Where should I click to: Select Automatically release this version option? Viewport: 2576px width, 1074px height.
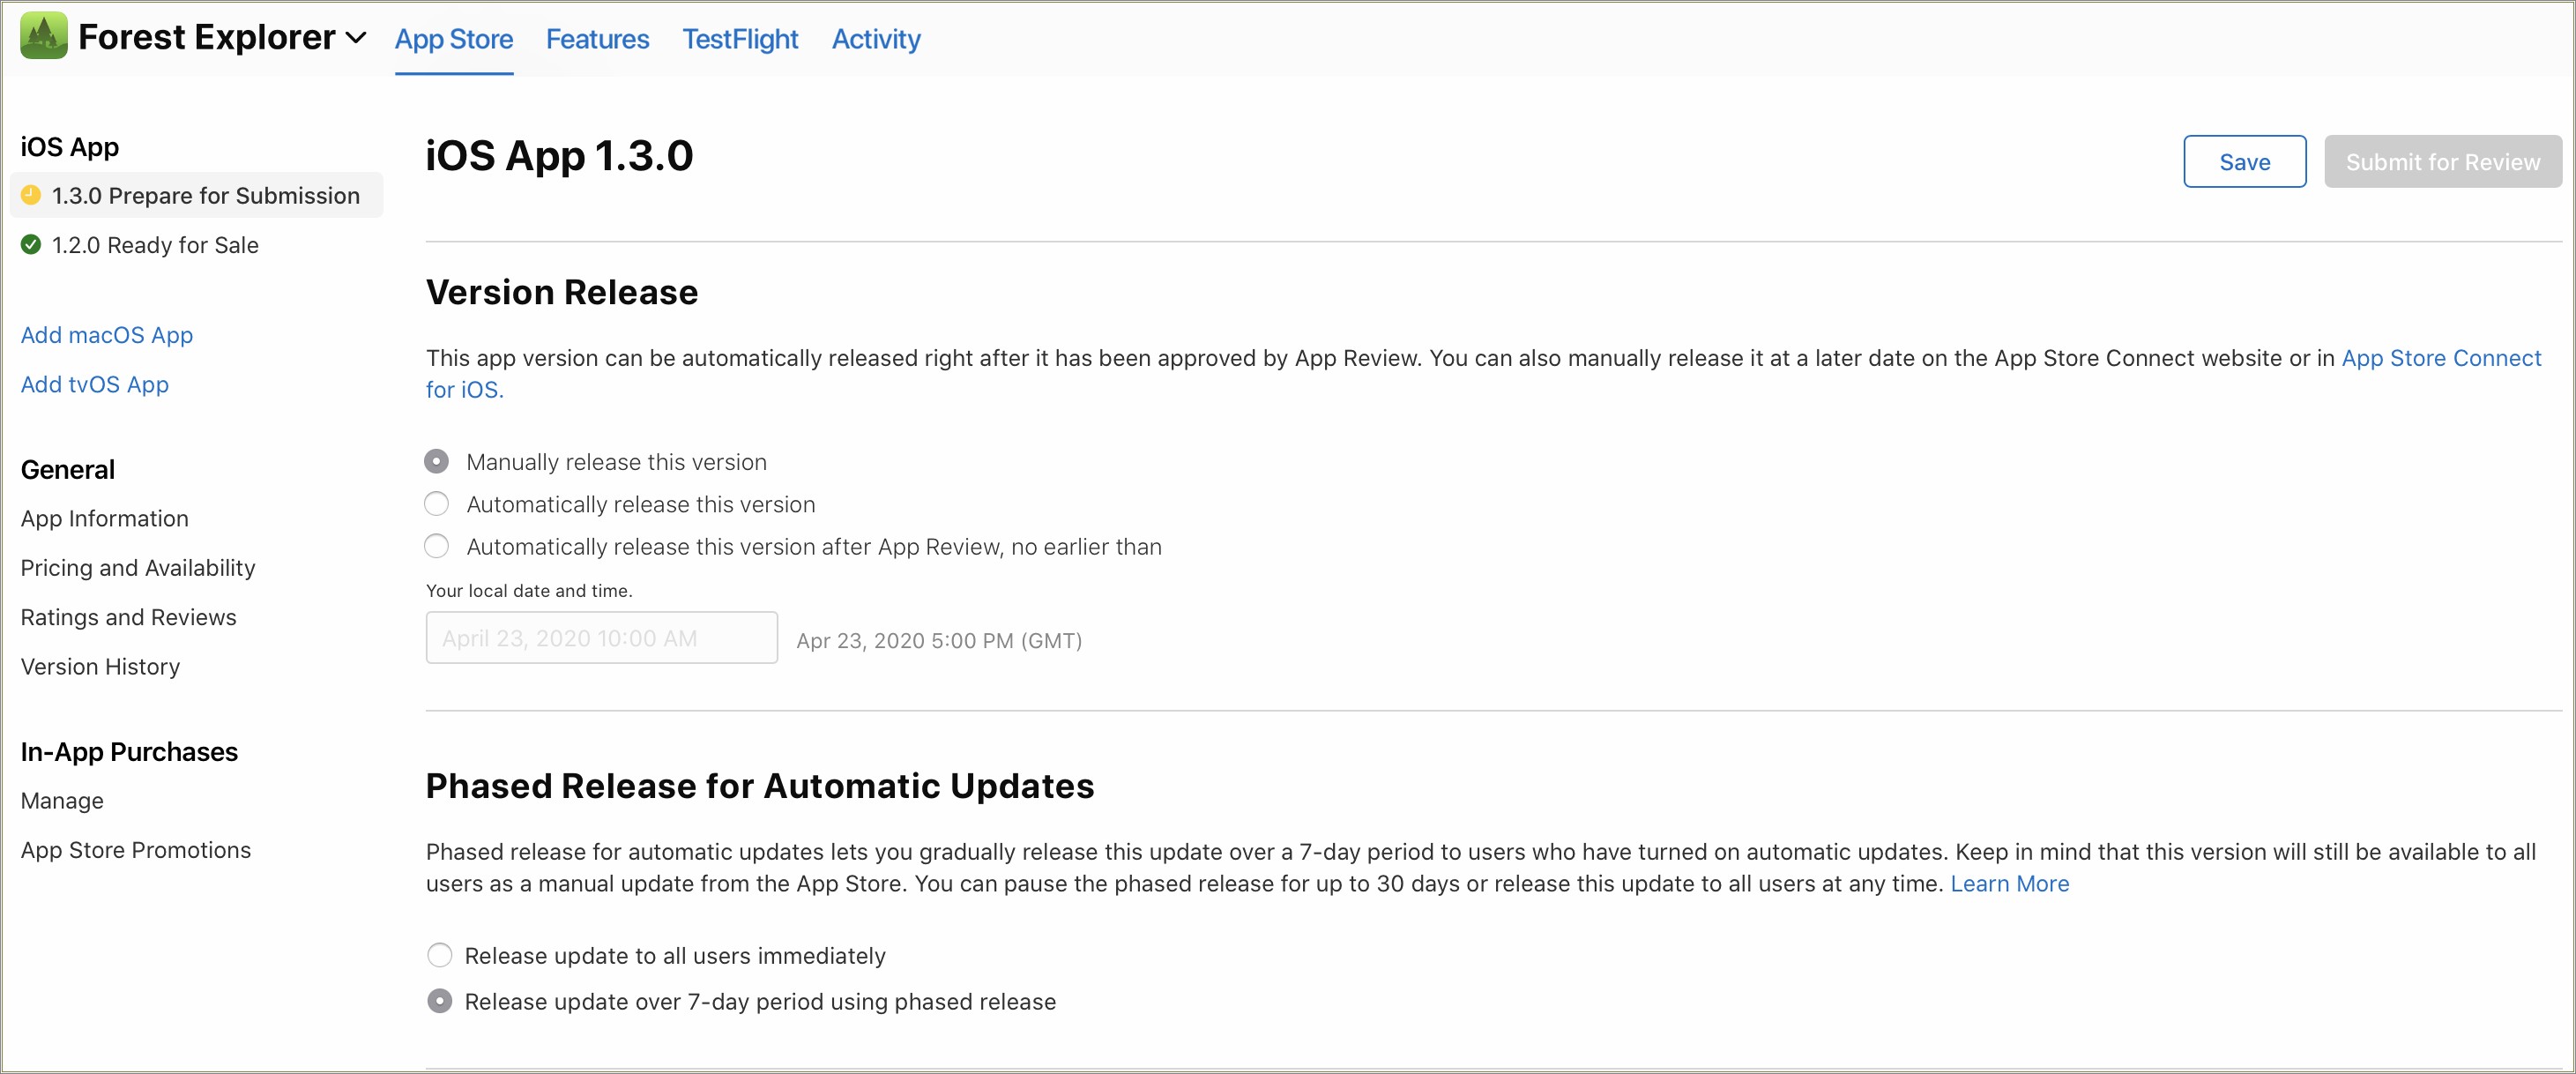tap(437, 504)
